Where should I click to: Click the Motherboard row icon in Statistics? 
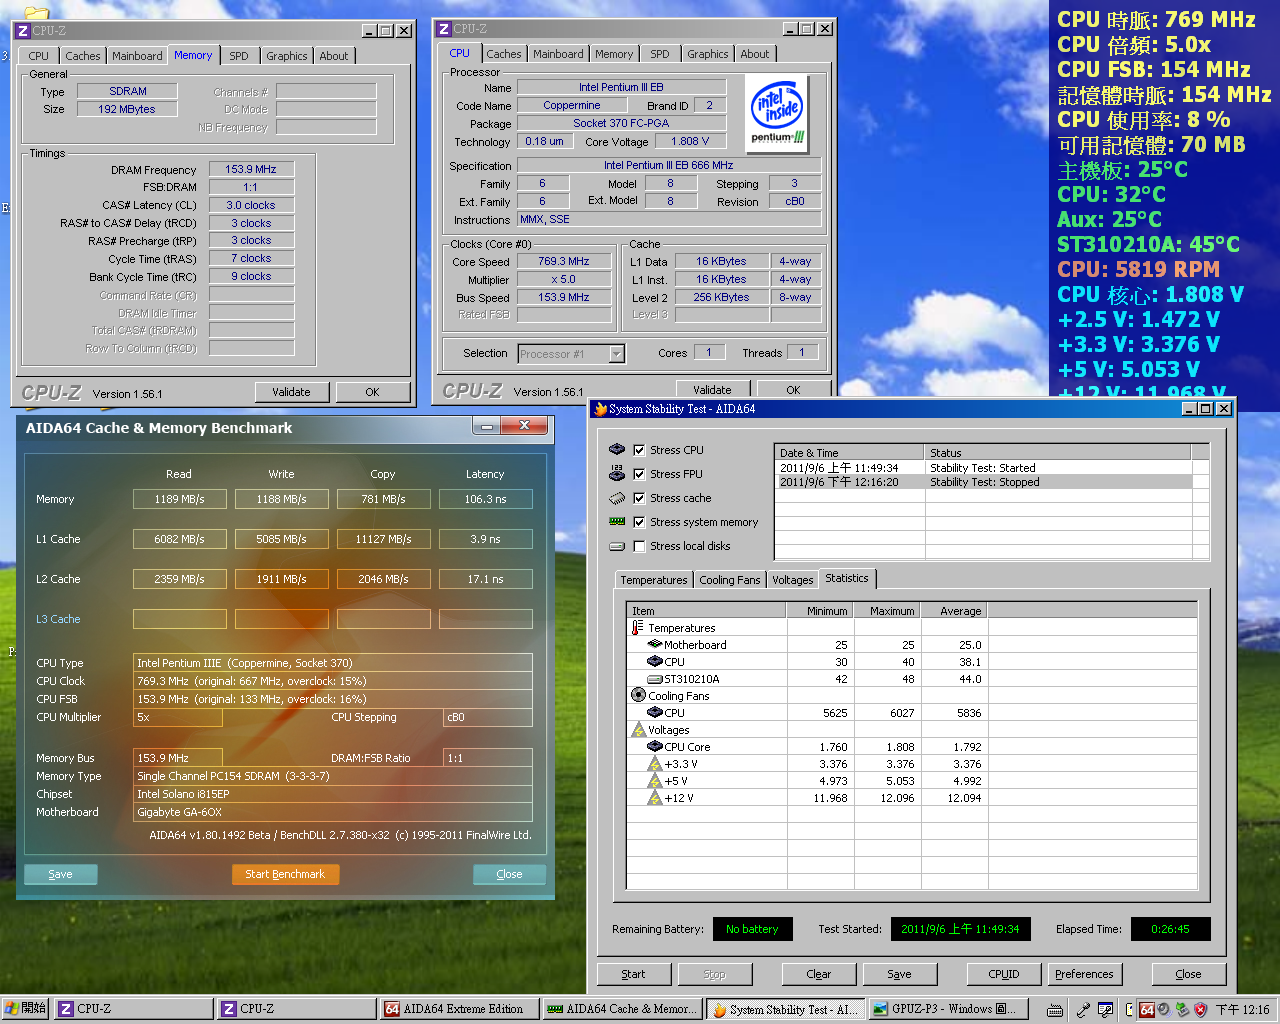pos(655,645)
